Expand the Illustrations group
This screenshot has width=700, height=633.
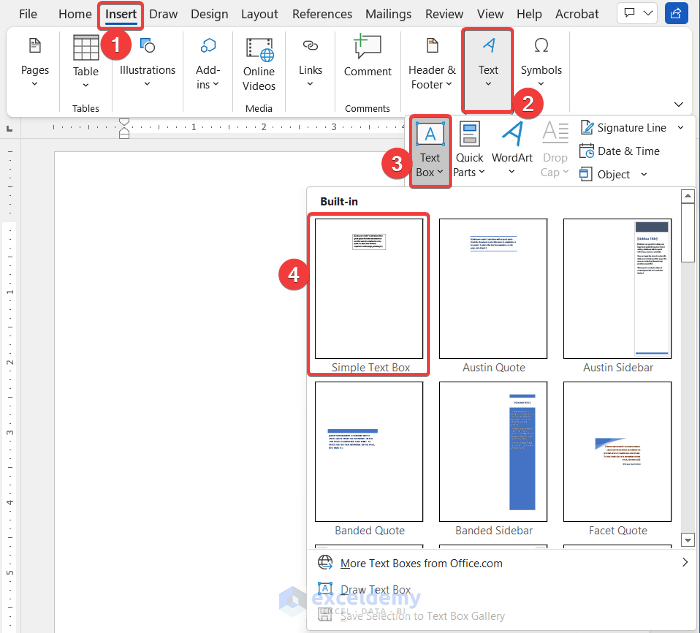(x=147, y=62)
